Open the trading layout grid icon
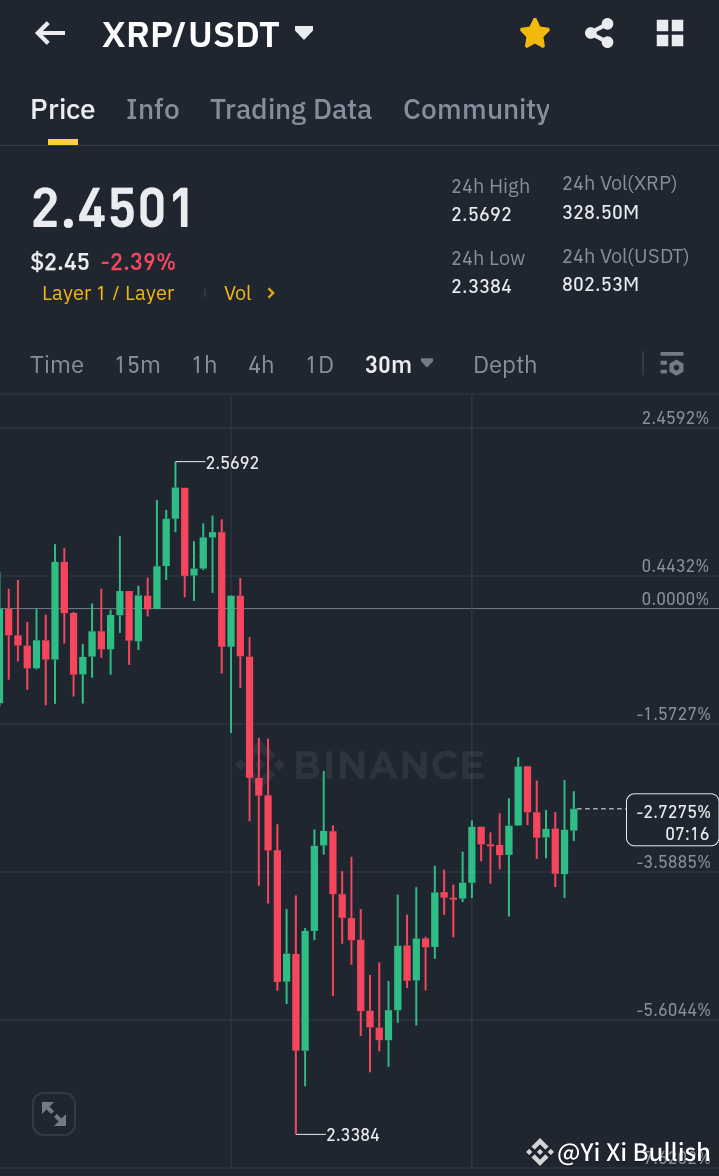This screenshot has height=1176, width=719. 668,33
